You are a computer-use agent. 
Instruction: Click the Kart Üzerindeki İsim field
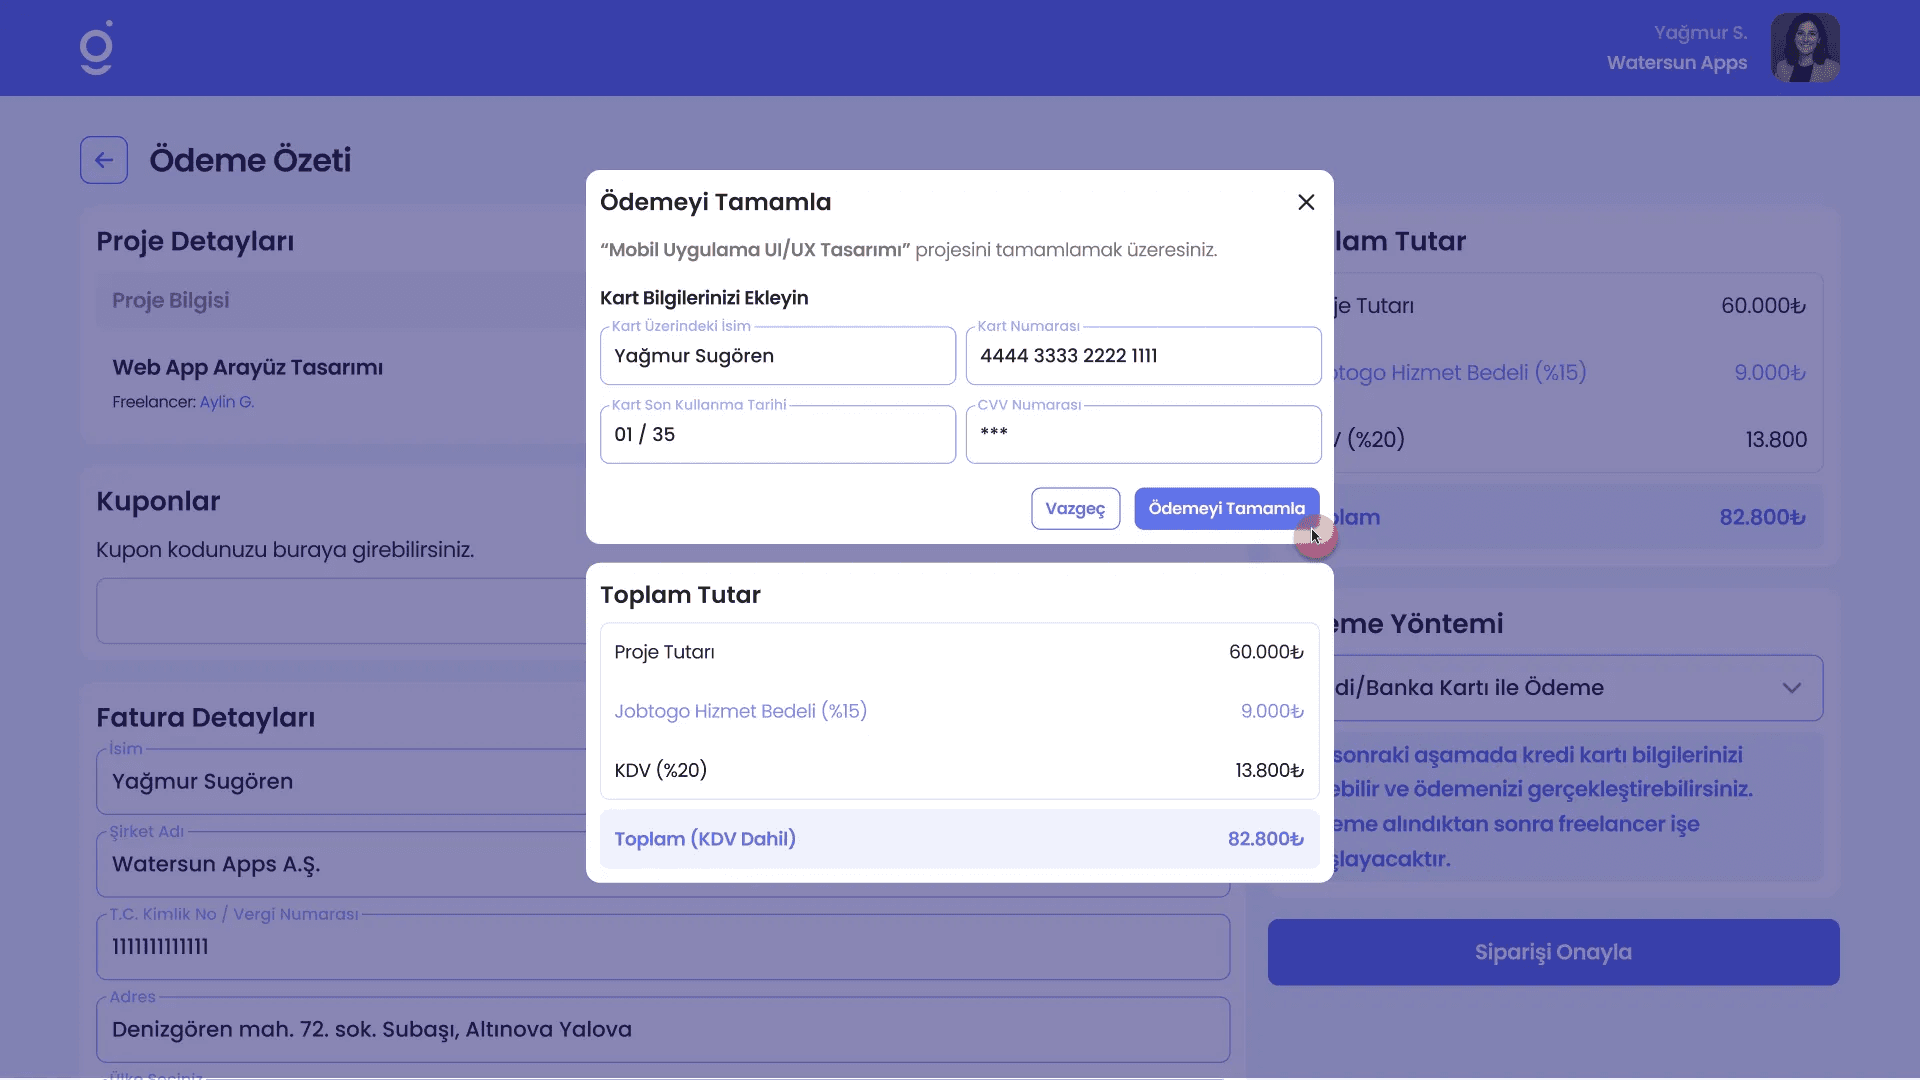tap(777, 356)
